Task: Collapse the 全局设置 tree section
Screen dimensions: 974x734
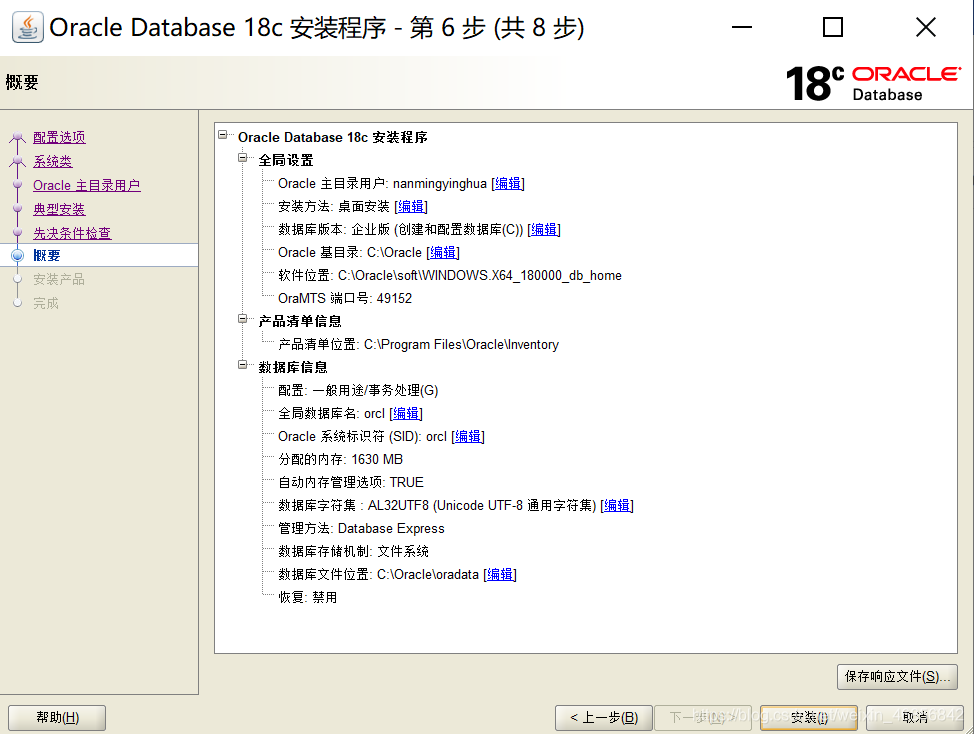Action: (x=243, y=157)
